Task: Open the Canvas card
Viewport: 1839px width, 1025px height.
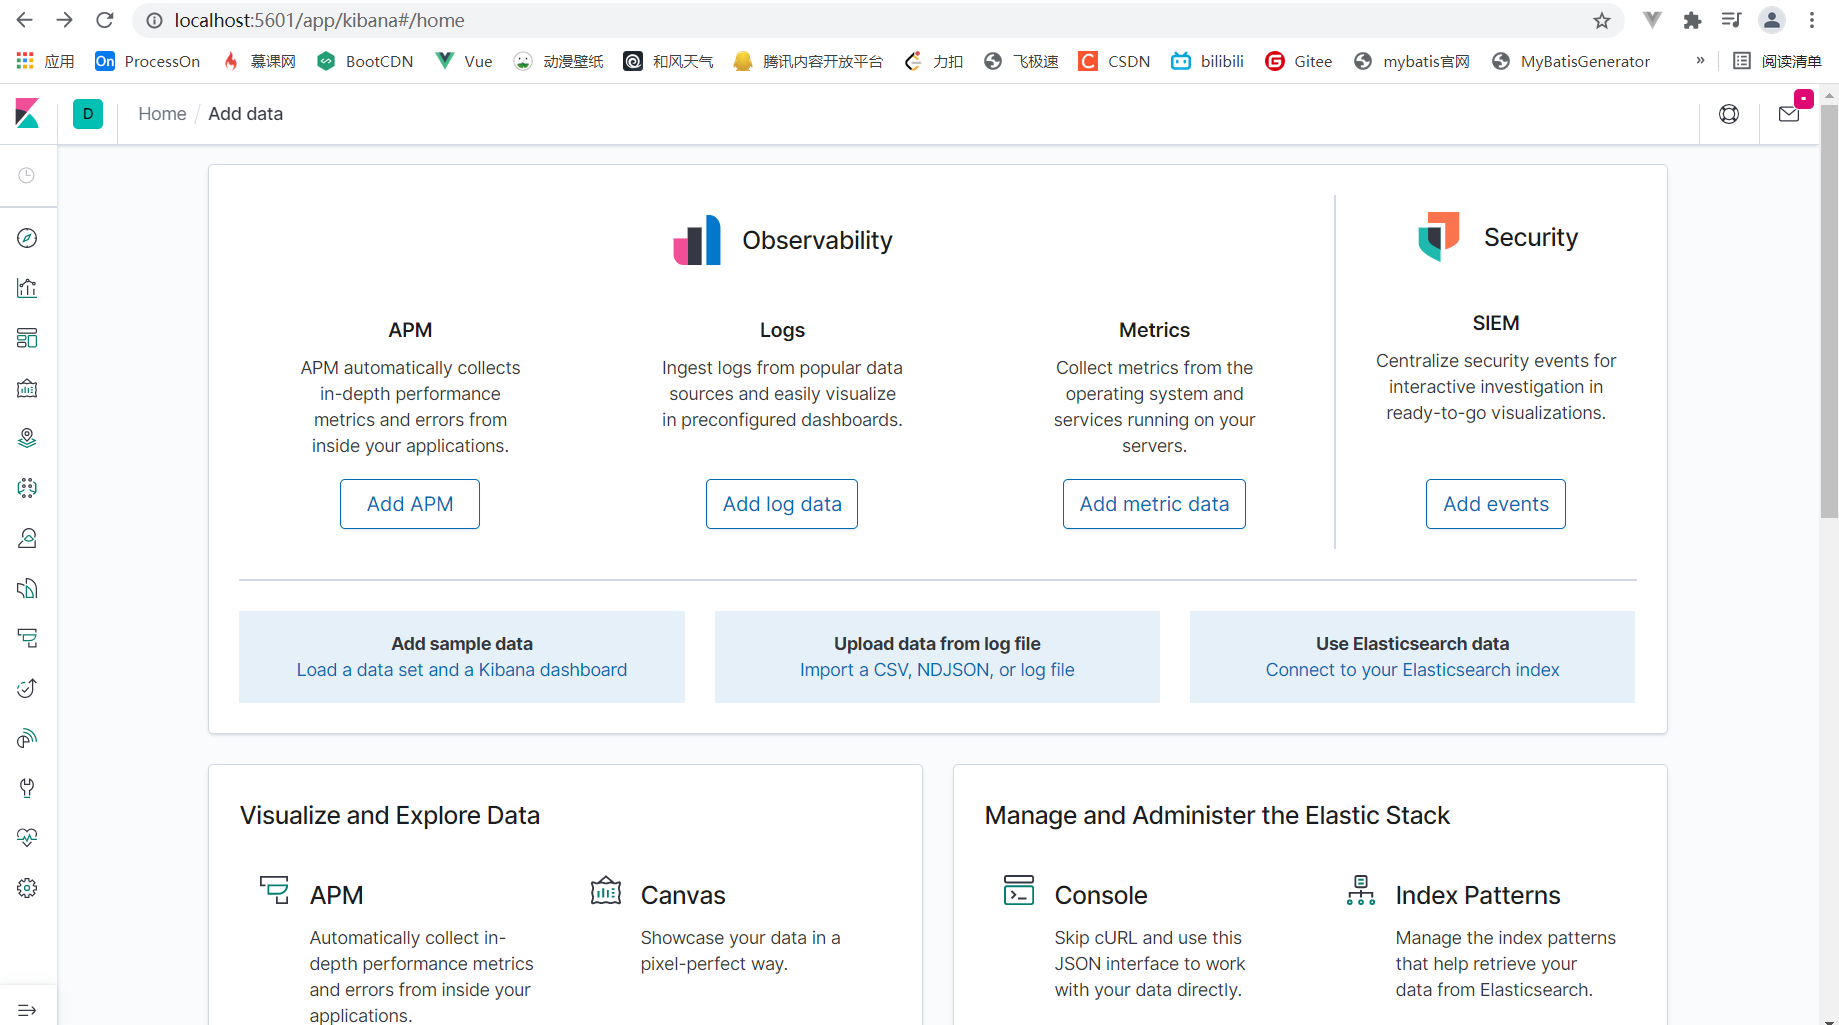Action: (683, 895)
